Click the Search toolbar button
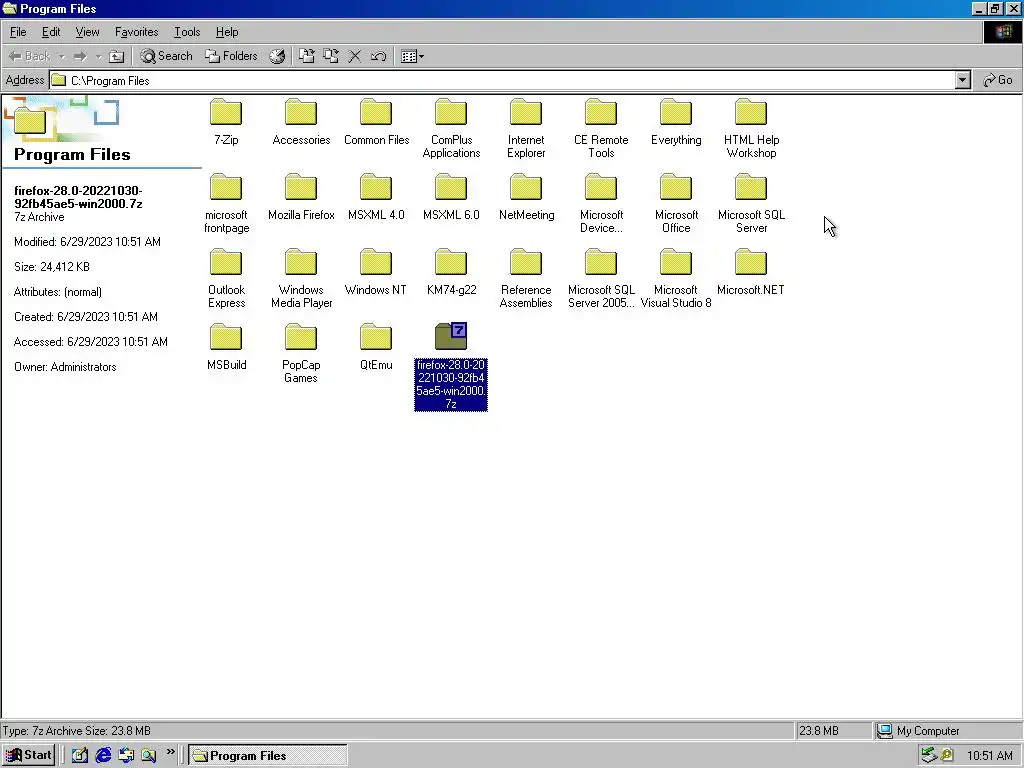 pos(167,56)
